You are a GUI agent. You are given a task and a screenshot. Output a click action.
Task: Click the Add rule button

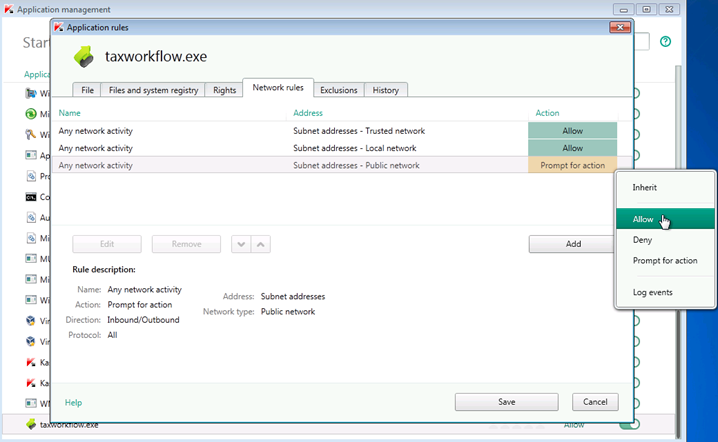click(573, 244)
